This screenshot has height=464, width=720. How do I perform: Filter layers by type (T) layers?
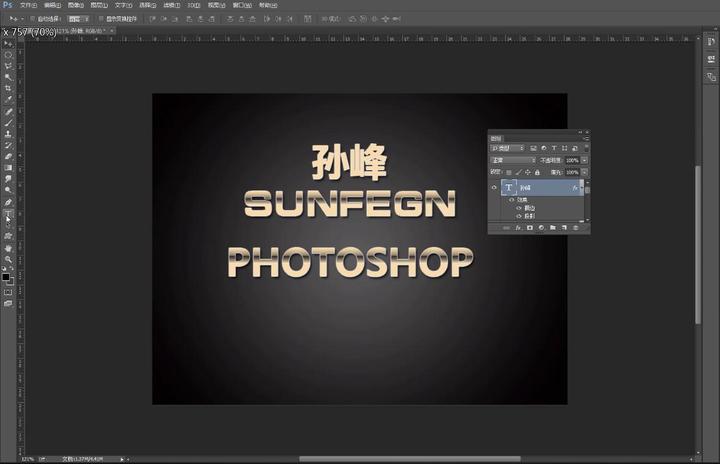click(x=554, y=148)
